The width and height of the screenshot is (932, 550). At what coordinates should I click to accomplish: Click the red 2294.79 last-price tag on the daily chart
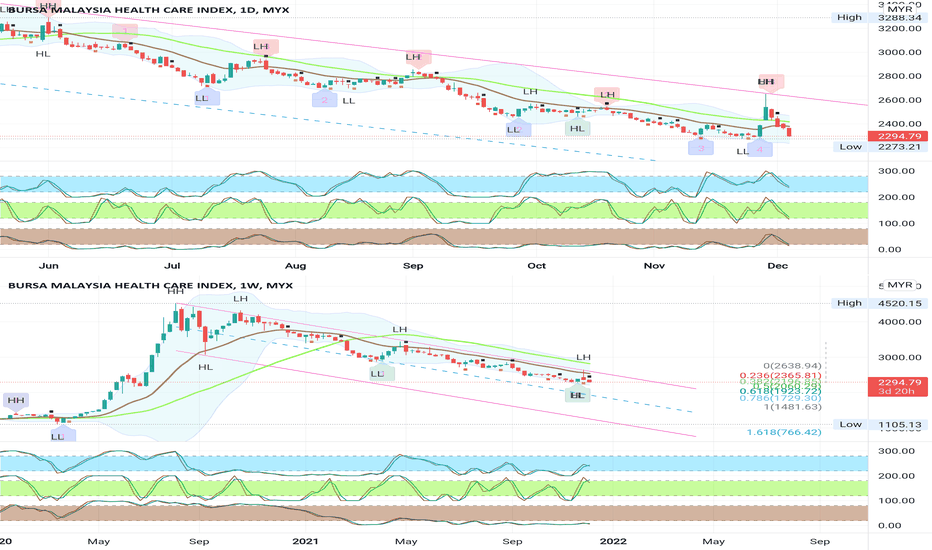click(898, 136)
